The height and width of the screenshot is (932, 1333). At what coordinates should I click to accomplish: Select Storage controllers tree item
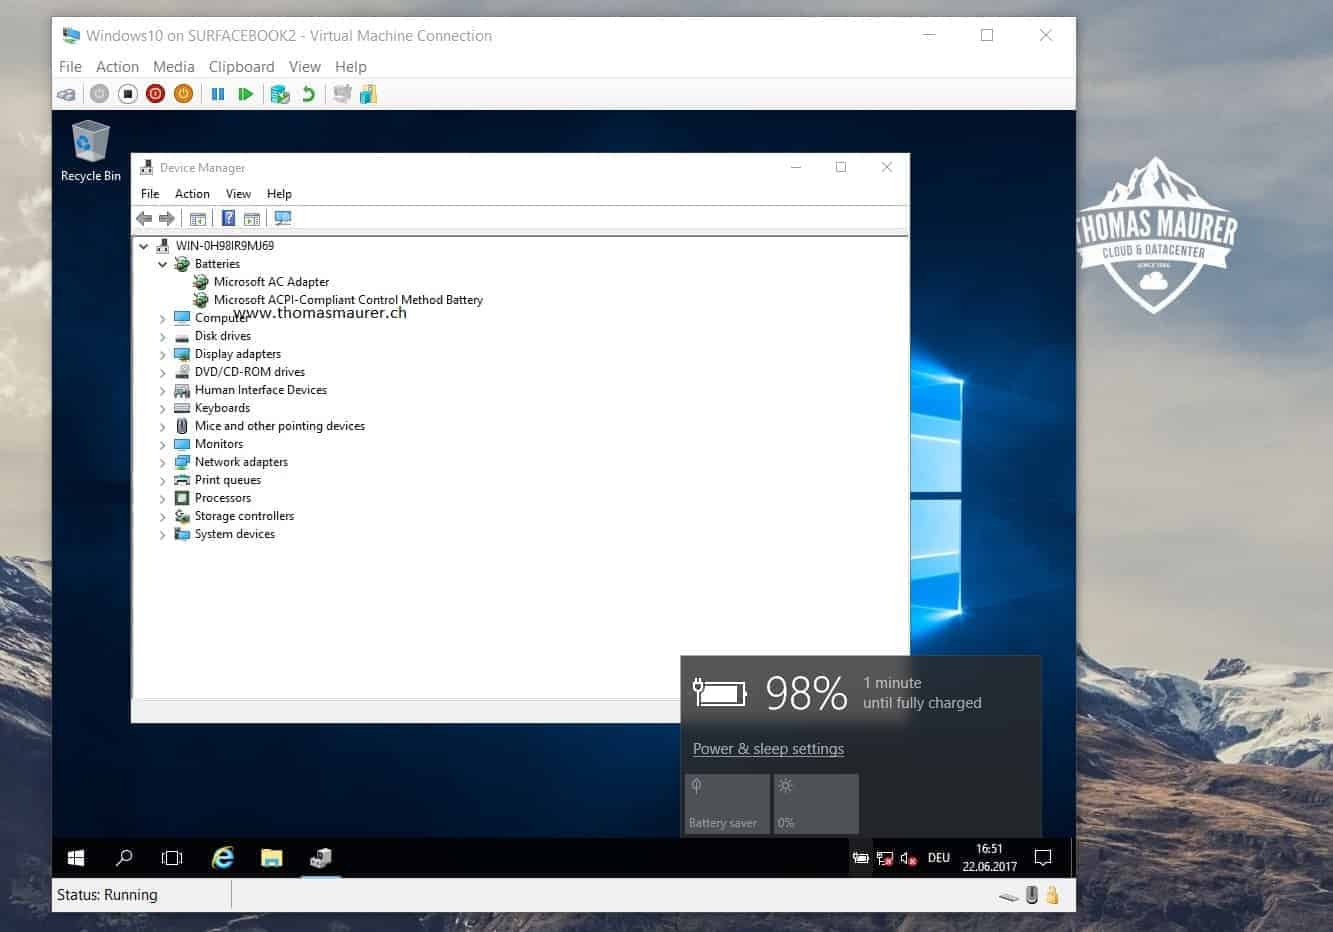pyautogui.click(x=244, y=516)
